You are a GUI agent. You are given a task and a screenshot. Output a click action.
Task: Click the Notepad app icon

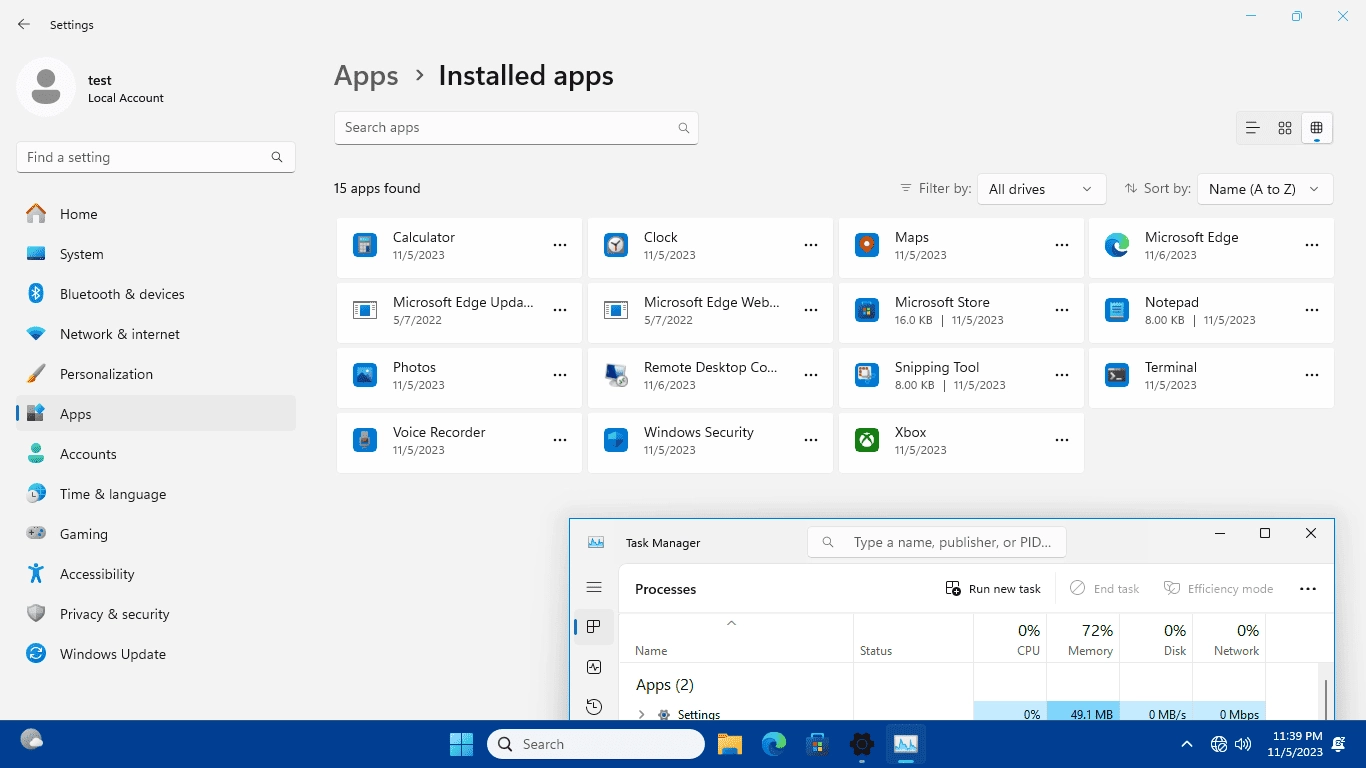[x=1117, y=310]
